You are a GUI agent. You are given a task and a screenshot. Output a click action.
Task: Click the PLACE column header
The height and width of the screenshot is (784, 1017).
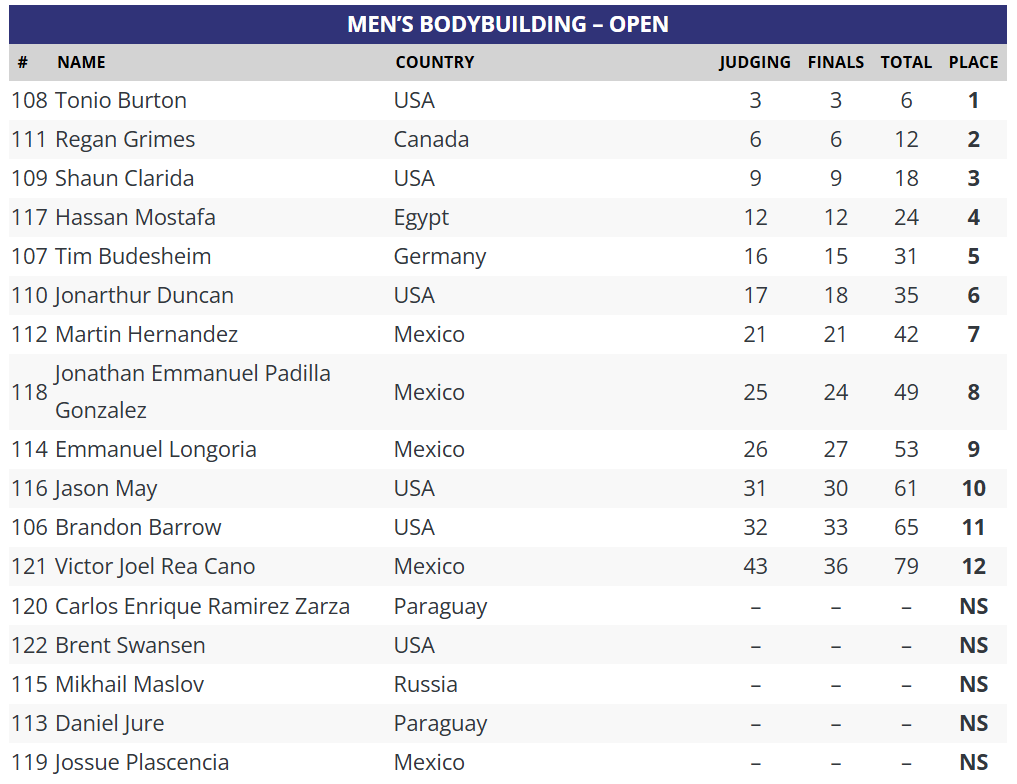pos(973,62)
